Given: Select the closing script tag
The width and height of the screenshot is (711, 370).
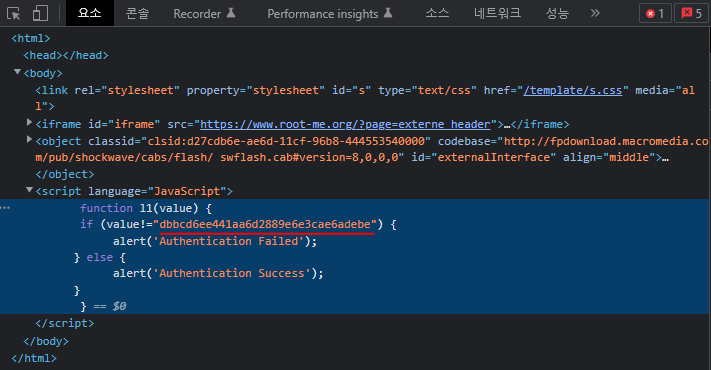Looking at the screenshot, I should click(x=65, y=323).
